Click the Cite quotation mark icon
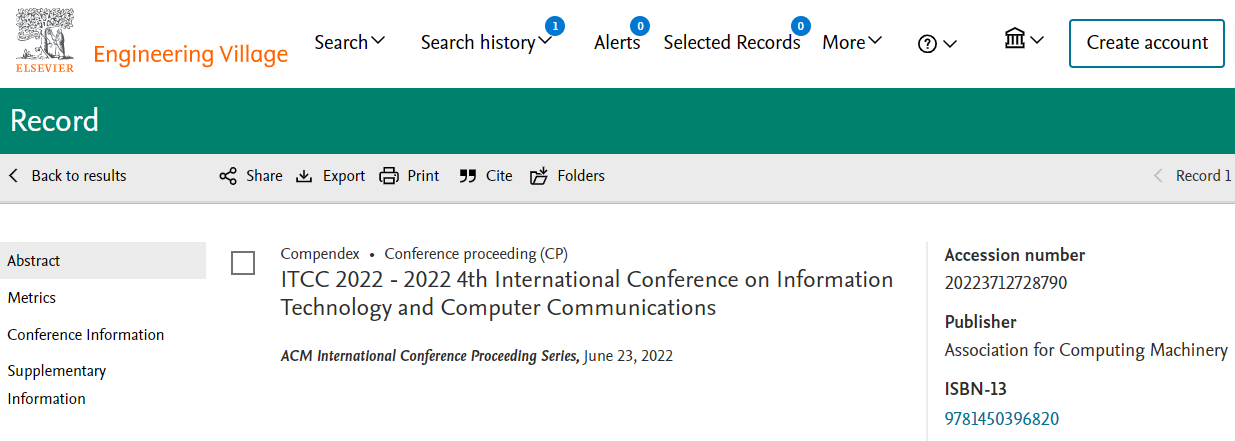Screen dimensions: 1235x441 click(x=467, y=176)
